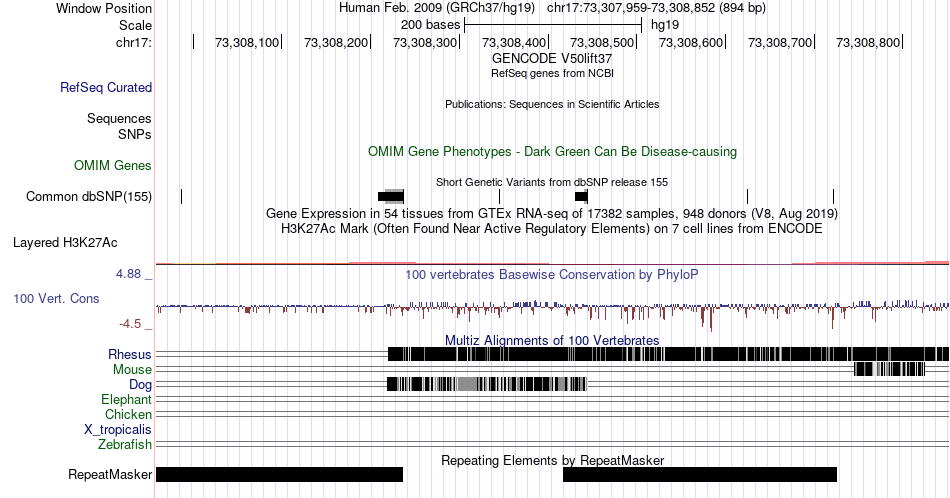Image resolution: width=950 pixels, height=498 pixels.
Task: Click the 73,308,500 ruler position
Action: pos(602,42)
